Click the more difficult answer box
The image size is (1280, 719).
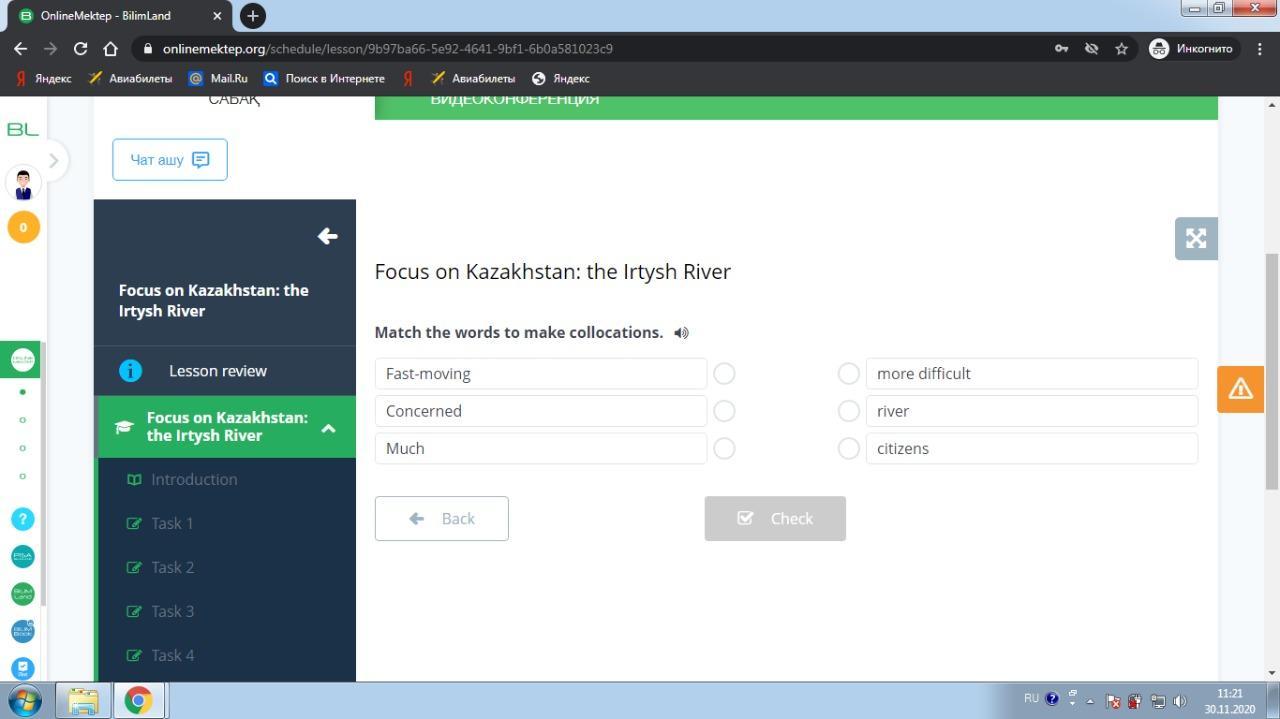pyautogui.click(x=1032, y=373)
